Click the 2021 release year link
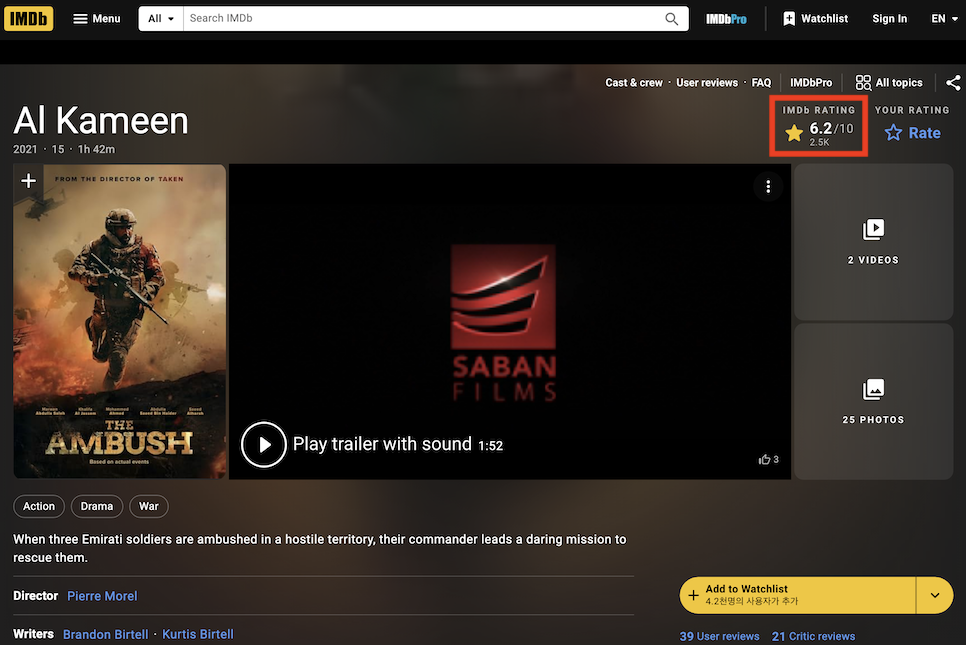This screenshot has width=966, height=645. (25, 149)
